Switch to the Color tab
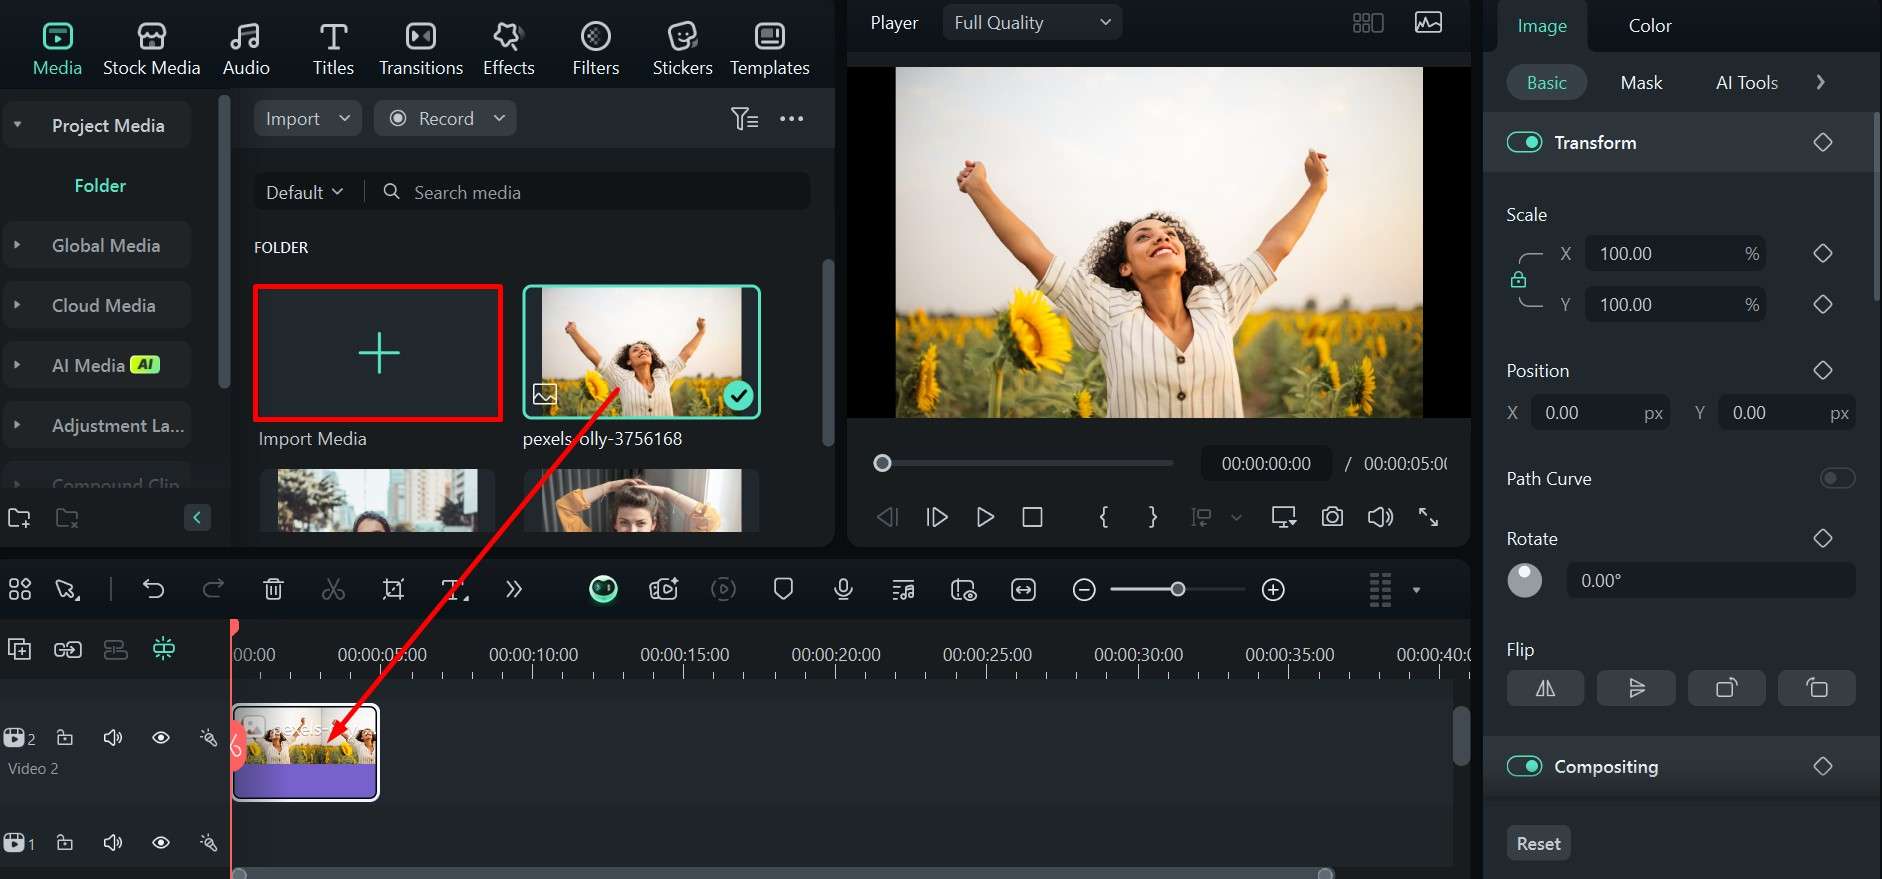The image size is (1882, 879). (x=1649, y=26)
